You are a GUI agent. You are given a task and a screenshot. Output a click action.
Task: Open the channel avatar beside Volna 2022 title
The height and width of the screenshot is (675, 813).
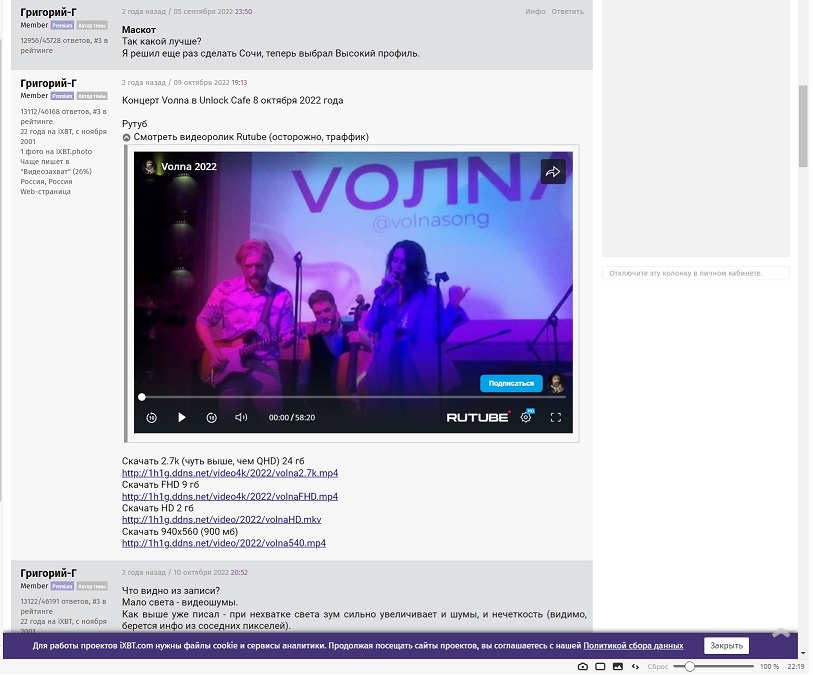point(149,166)
